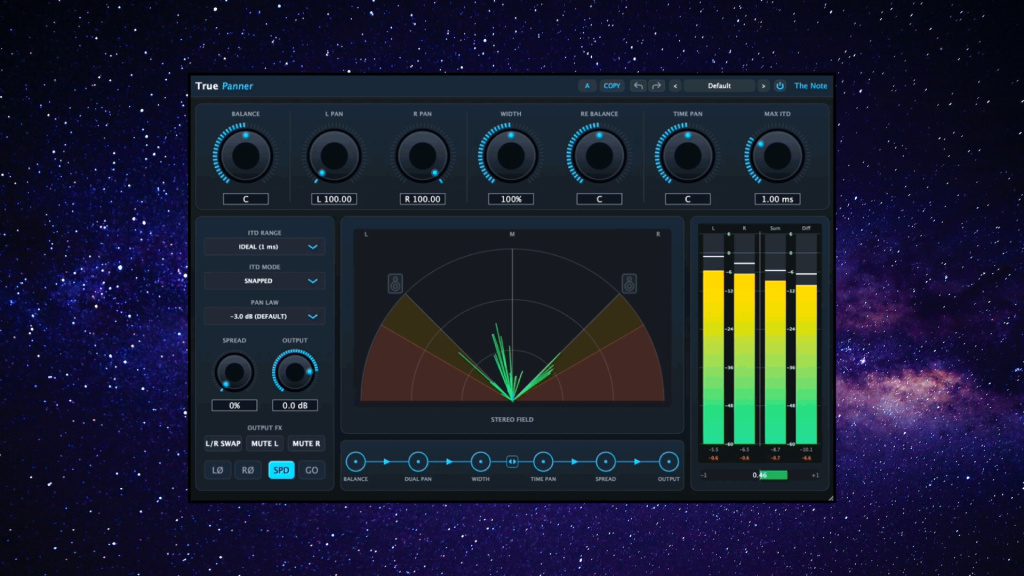
Task: Click the left speaker icon in stereo field
Action: 395,283
